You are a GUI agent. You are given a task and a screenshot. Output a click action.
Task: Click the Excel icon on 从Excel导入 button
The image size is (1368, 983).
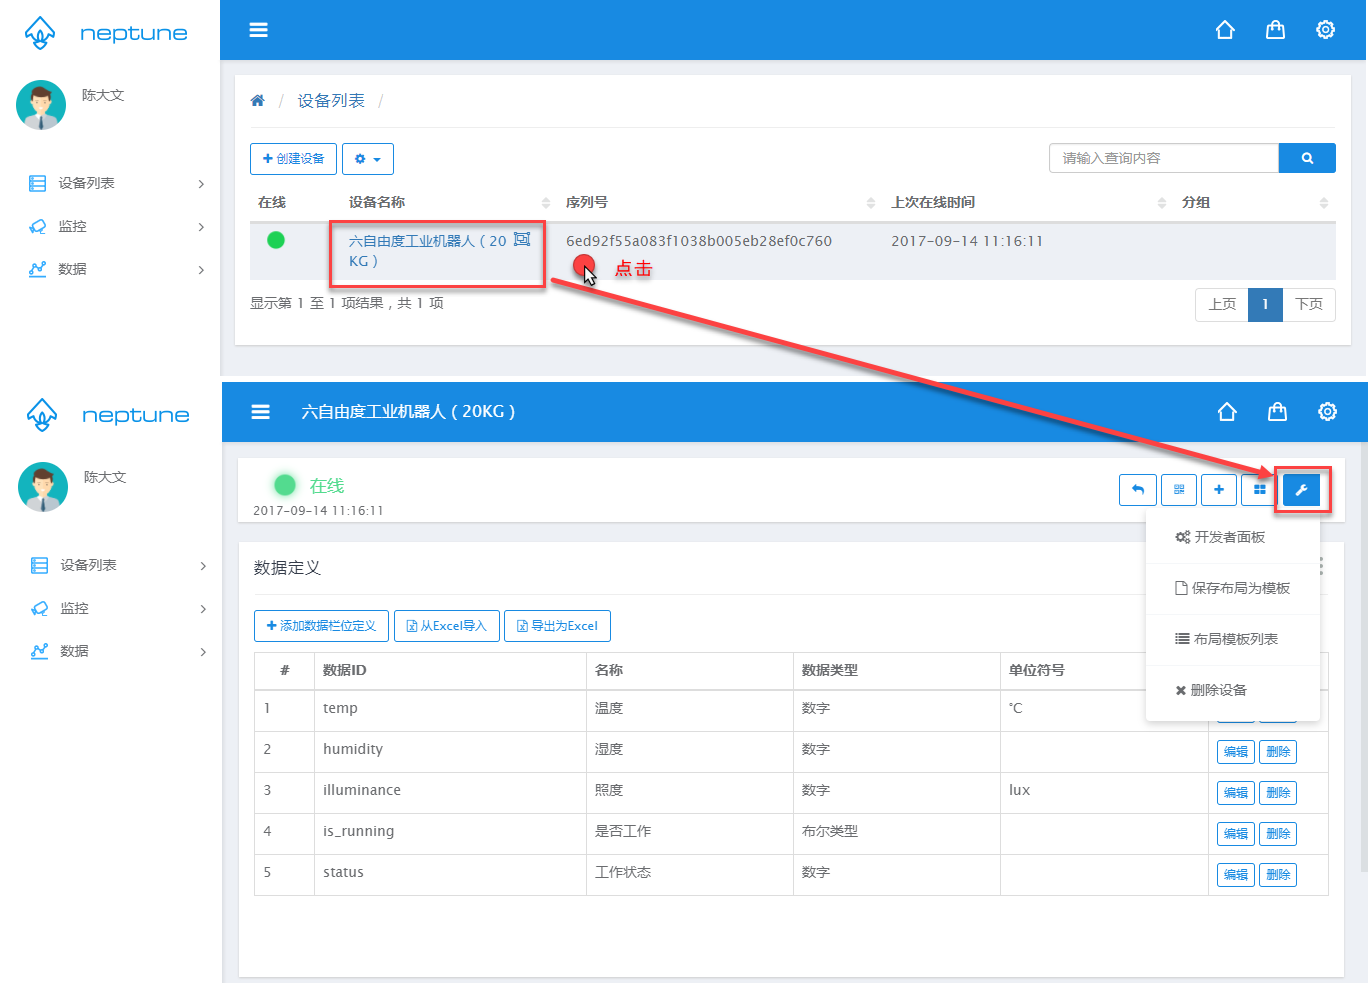(412, 626)
